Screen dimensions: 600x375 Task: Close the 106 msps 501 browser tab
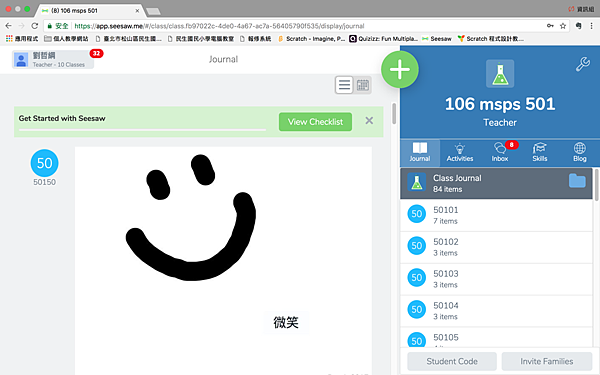pyautogui.click(x=137, y=11)
